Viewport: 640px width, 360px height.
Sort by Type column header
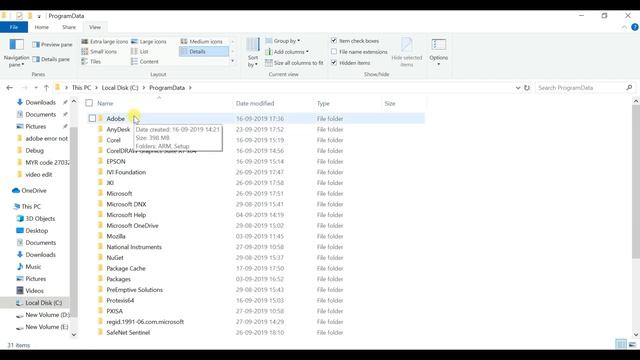coord(323,104)
